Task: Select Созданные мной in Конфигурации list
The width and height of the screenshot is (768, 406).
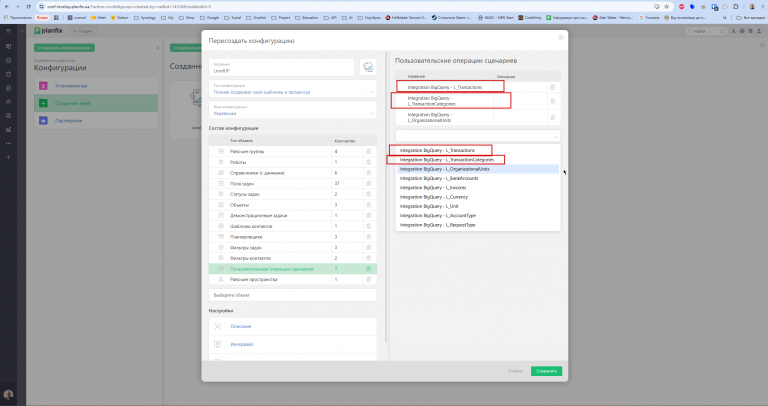Action: pyautogui.click(x=96, y=103)
